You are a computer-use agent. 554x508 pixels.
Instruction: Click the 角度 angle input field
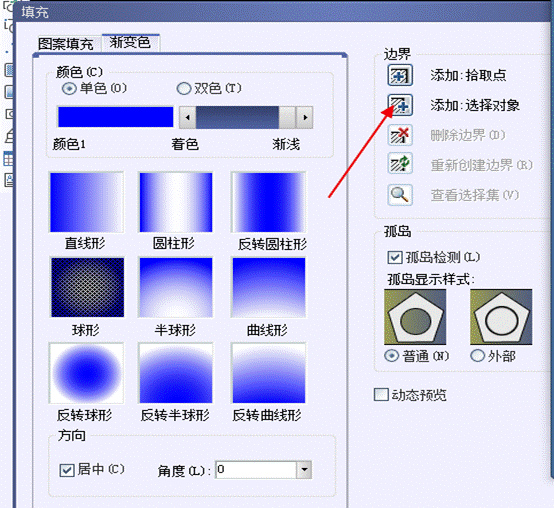(x=256, y=470)
